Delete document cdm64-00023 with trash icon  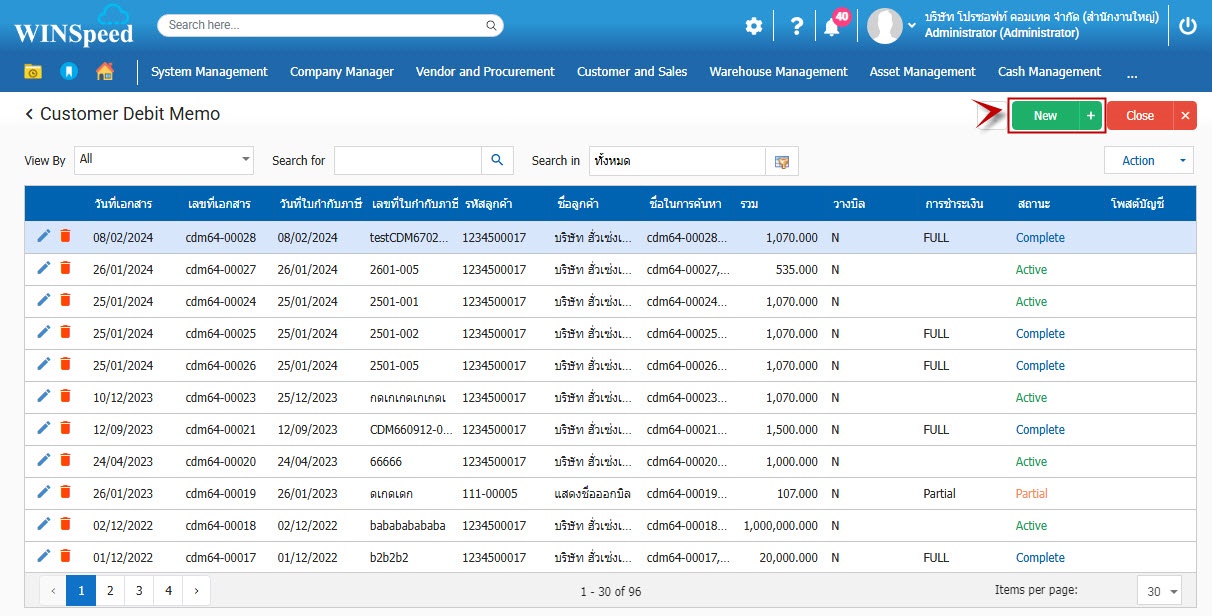65,396
